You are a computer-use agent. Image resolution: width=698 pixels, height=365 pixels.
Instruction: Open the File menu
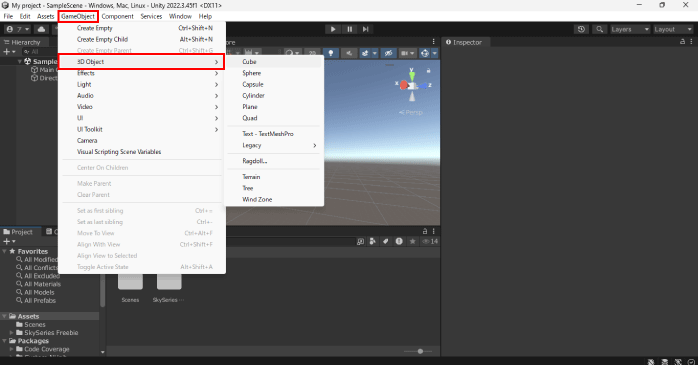pos(8,16)
